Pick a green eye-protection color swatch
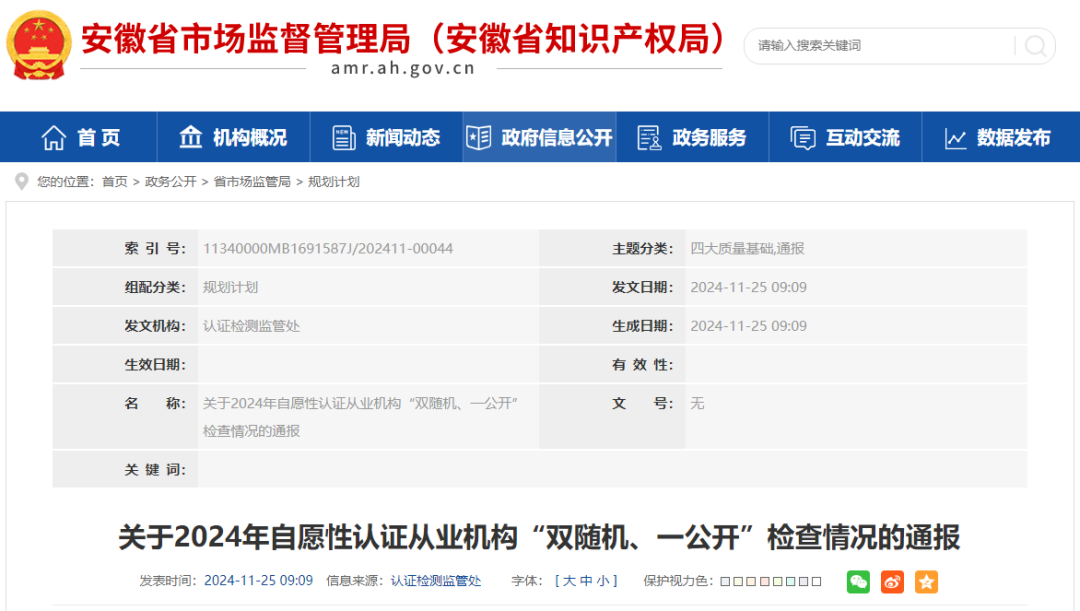The width and height of the screenshot is (1080, 611). [778, 581]
